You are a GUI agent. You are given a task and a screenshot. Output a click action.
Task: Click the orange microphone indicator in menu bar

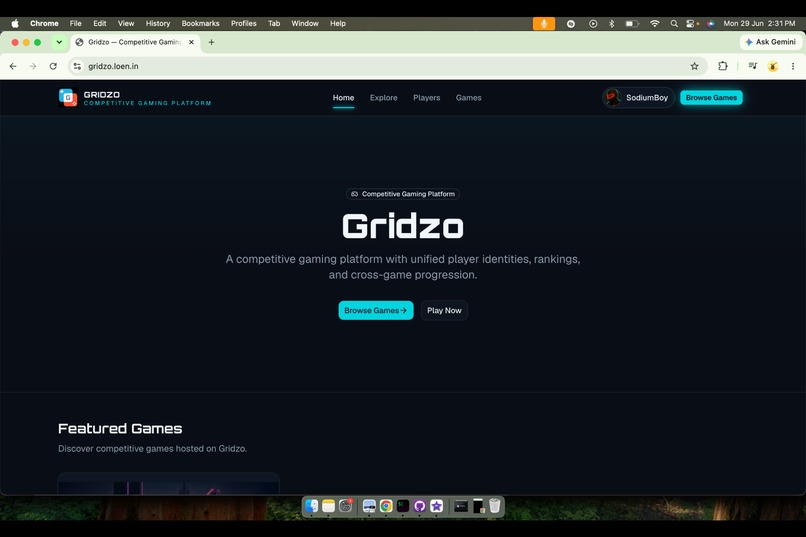[544, 24]
